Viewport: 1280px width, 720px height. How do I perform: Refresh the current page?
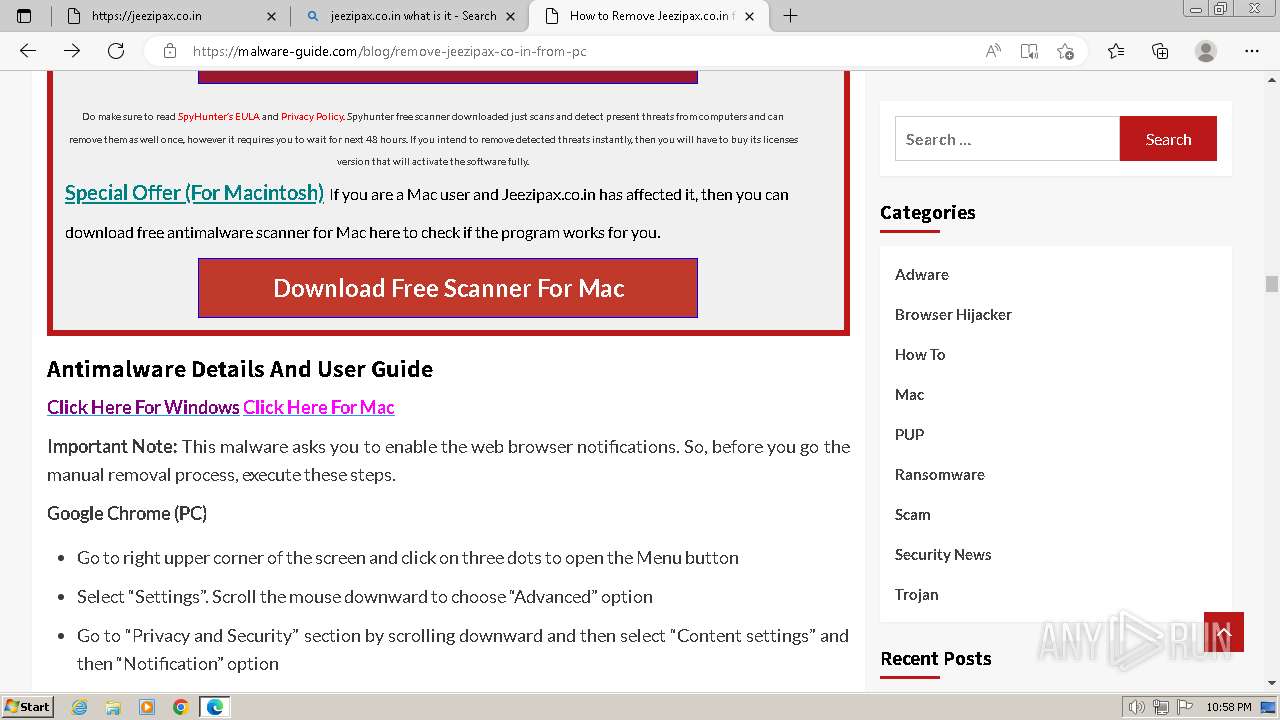(x=116, y=51)
